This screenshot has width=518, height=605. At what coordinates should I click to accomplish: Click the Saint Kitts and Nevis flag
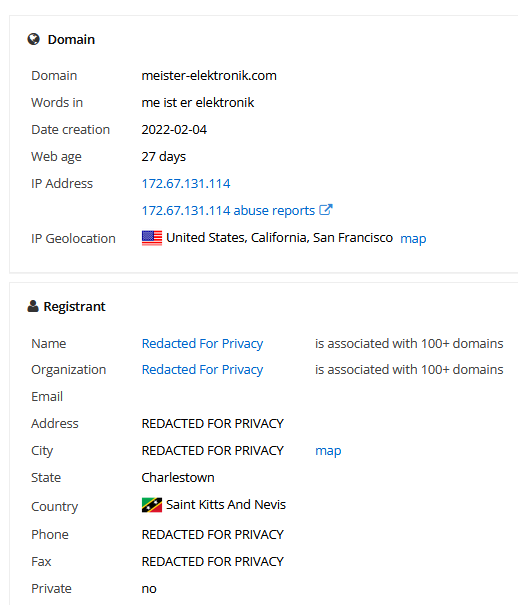point(152,505)
